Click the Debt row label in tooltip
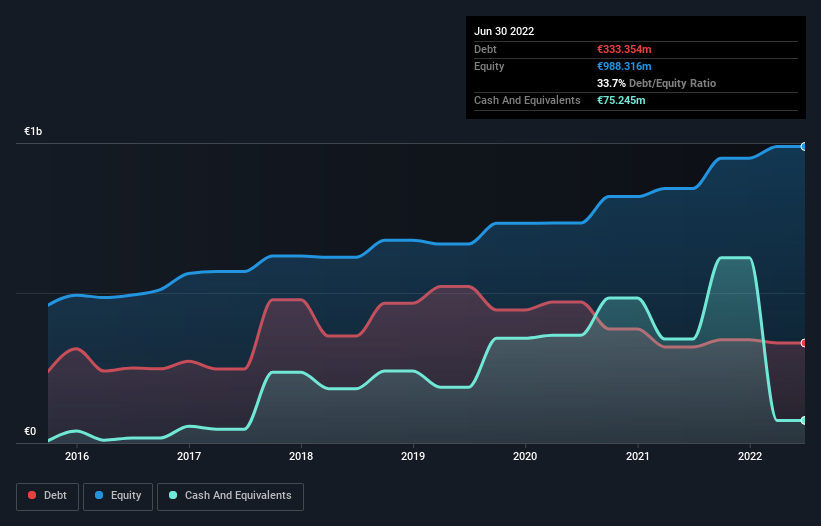 (485, 49)
